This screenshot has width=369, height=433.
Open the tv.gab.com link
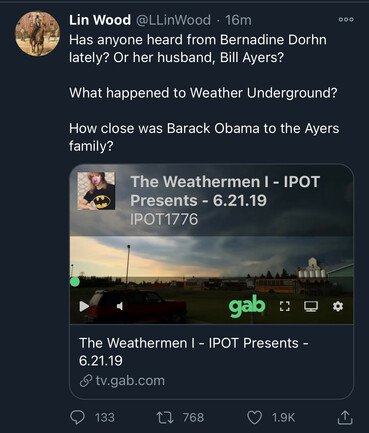click(122, 380)
